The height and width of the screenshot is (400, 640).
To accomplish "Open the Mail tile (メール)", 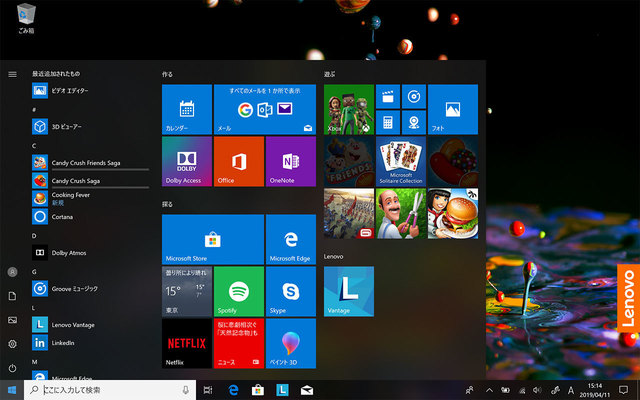I will (265, 109).
